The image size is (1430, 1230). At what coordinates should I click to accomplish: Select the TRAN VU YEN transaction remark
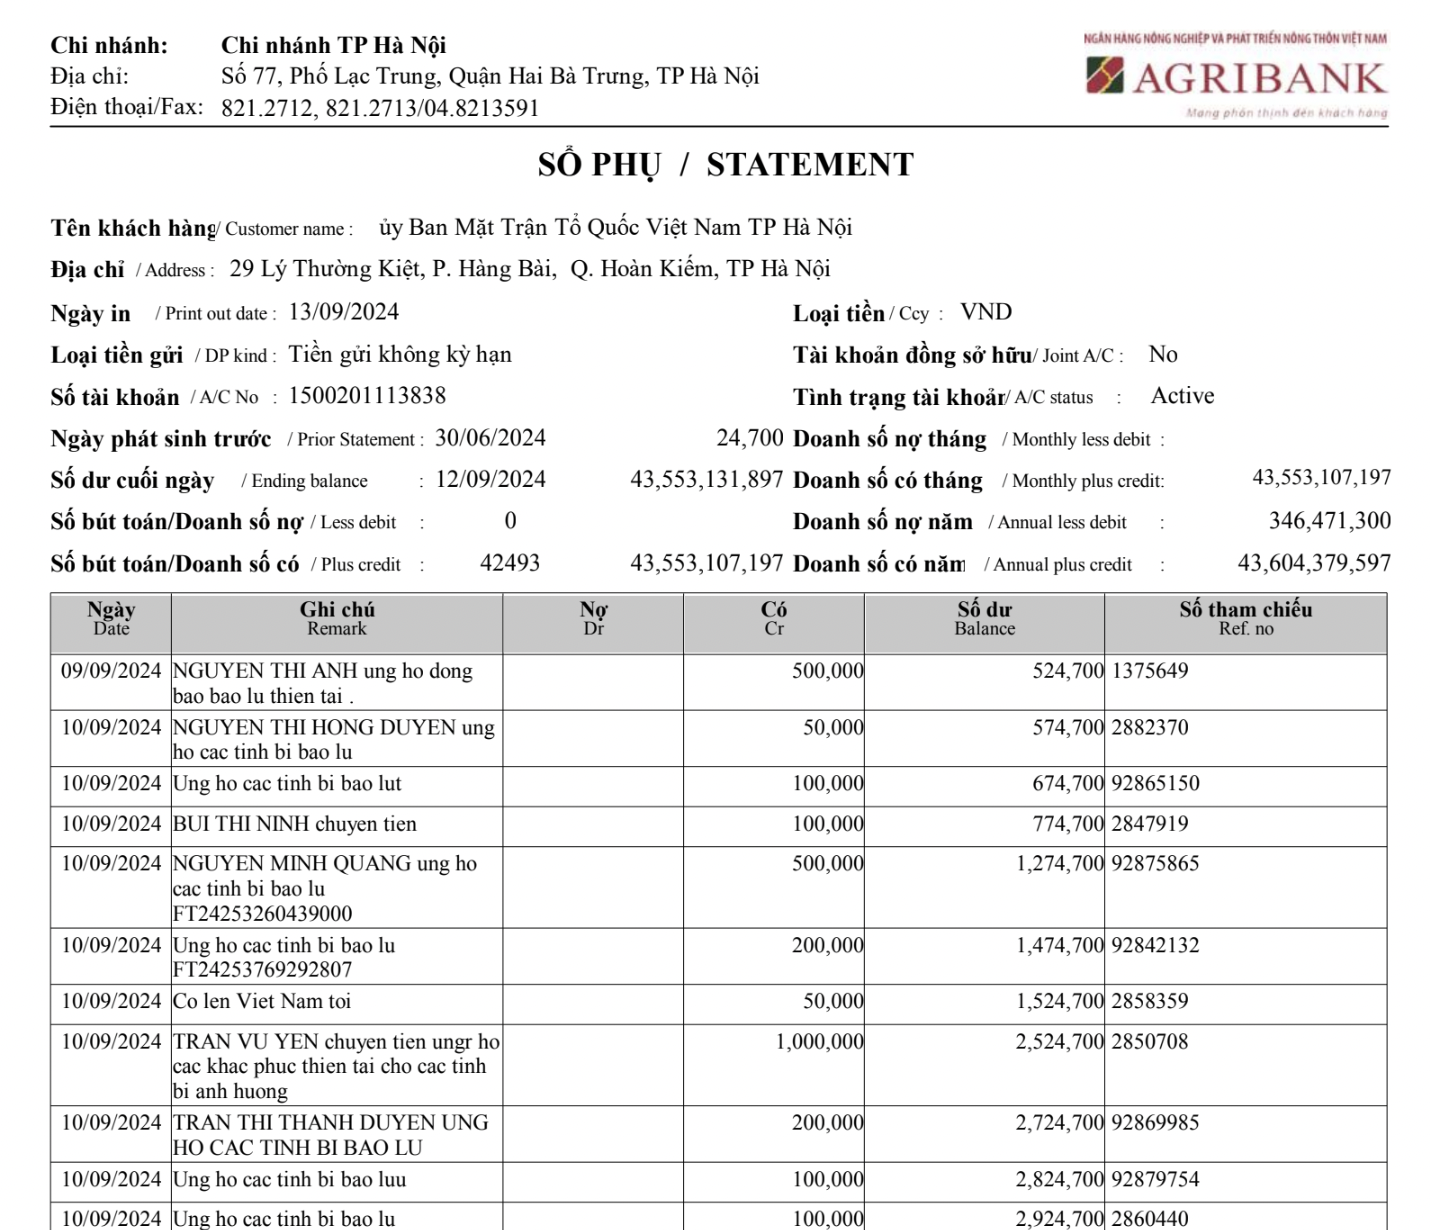tap(336, 1066)
